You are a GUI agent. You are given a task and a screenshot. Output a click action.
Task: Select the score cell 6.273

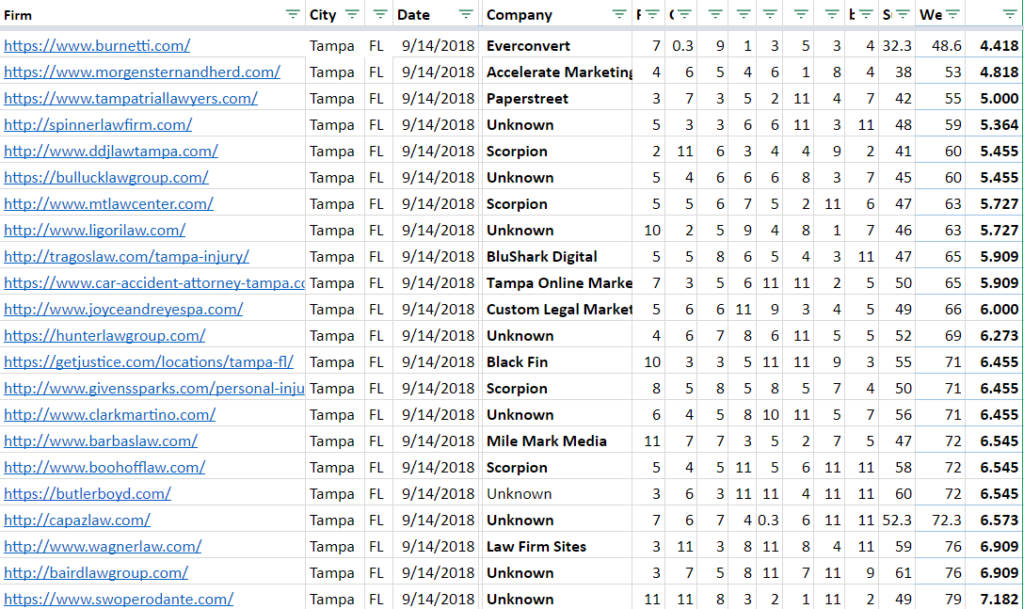(x=993, y=336)
